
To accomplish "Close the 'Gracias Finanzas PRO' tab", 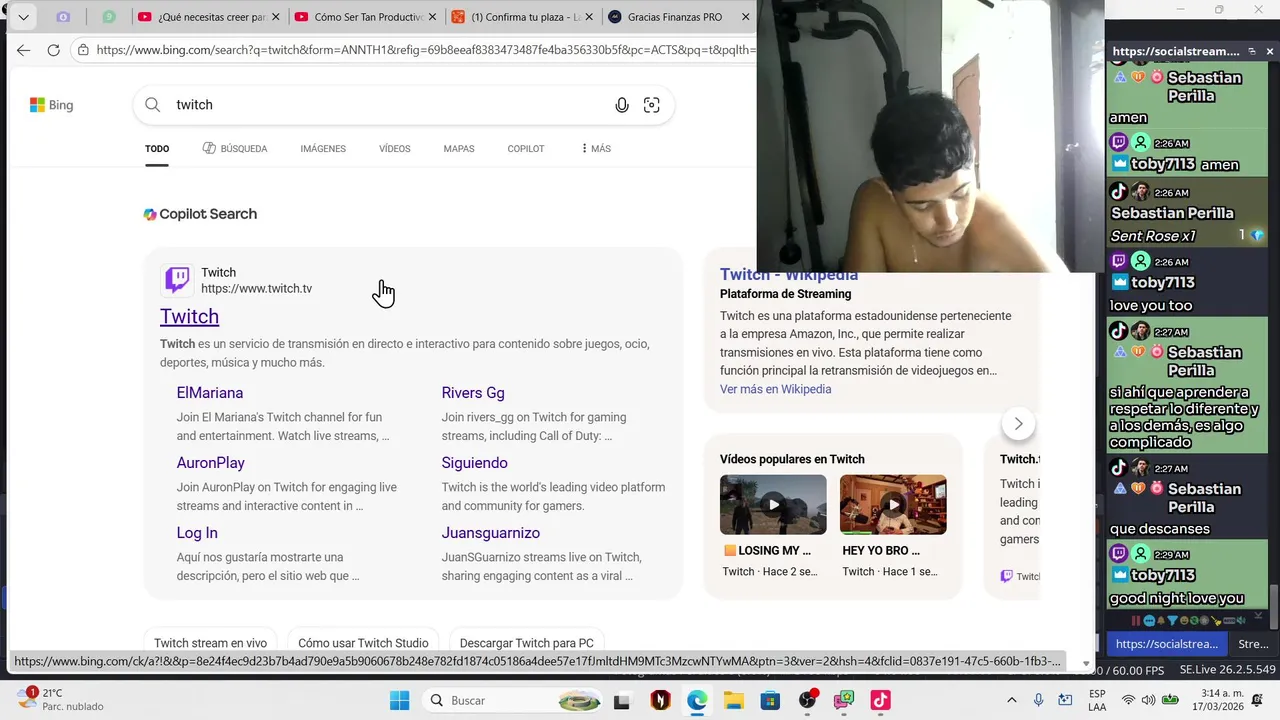I will click(x=746, y=17).
